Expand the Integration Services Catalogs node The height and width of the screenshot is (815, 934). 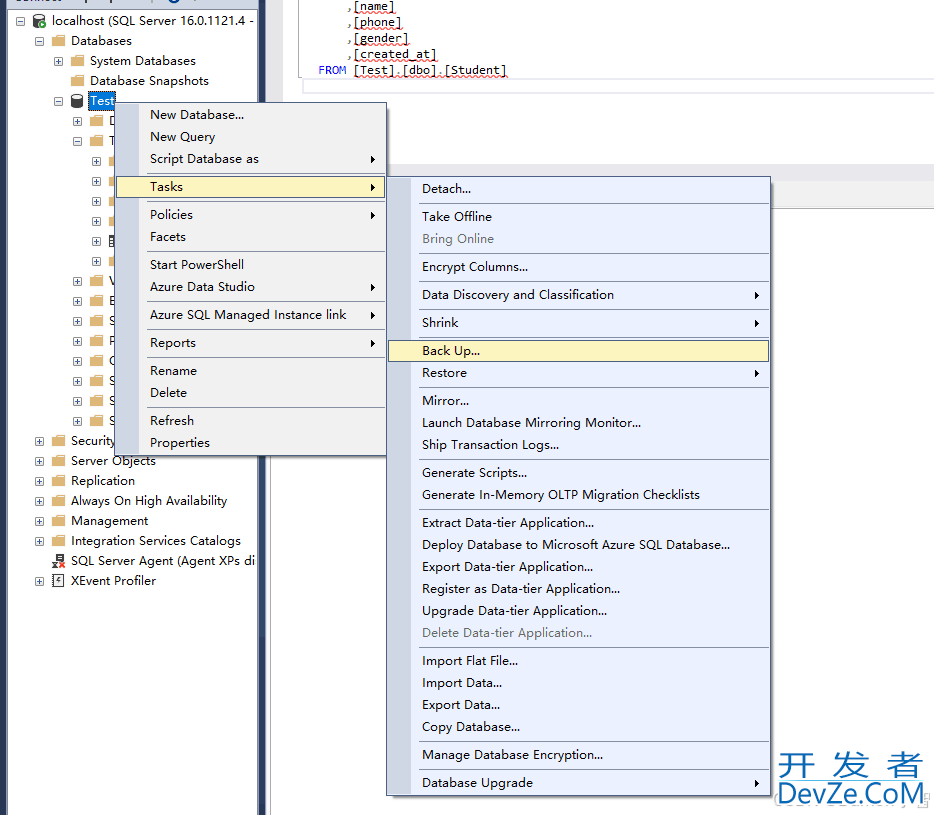39,542
